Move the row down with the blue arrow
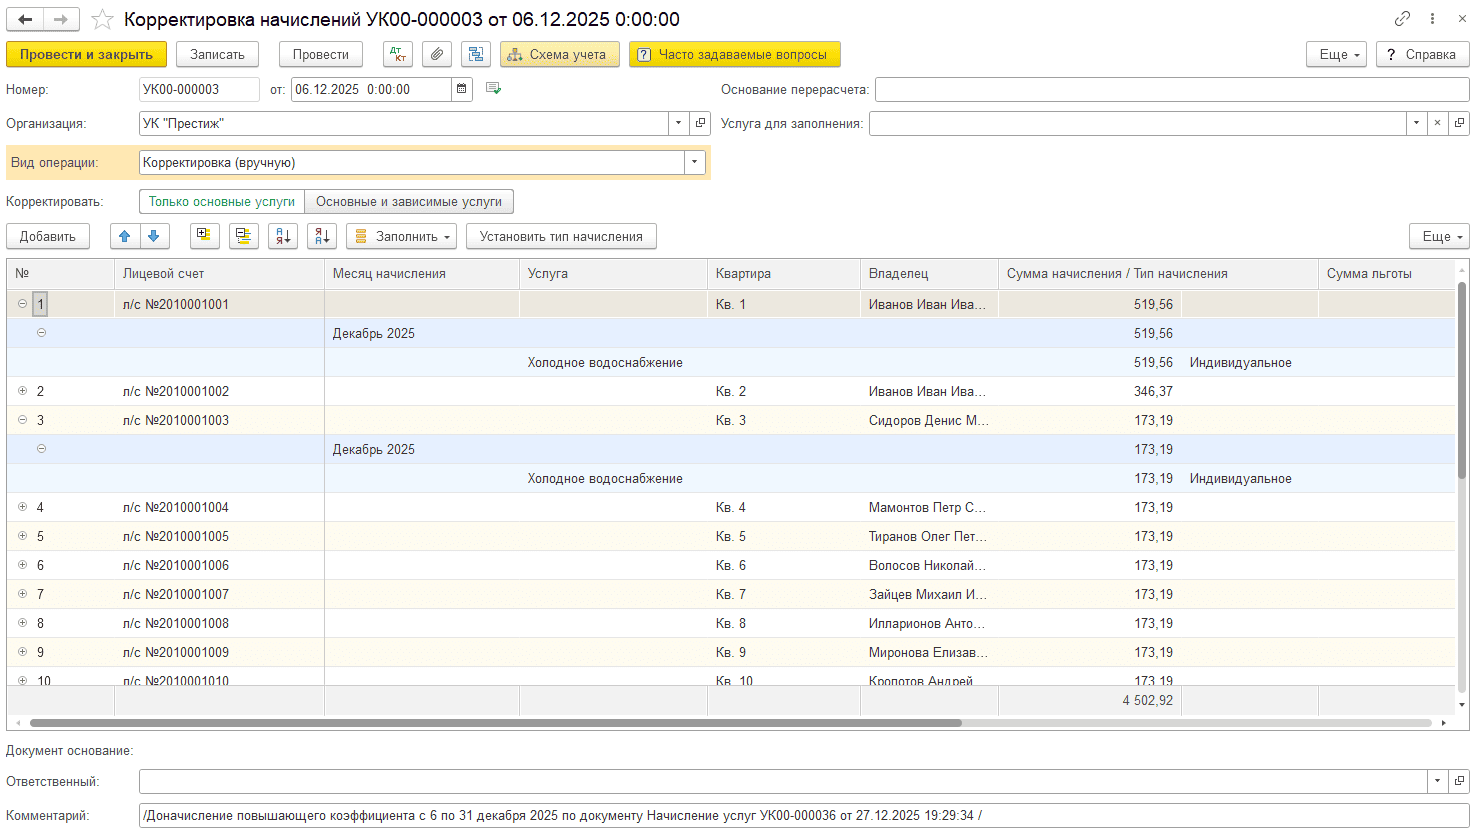 [x=154, y=237]
